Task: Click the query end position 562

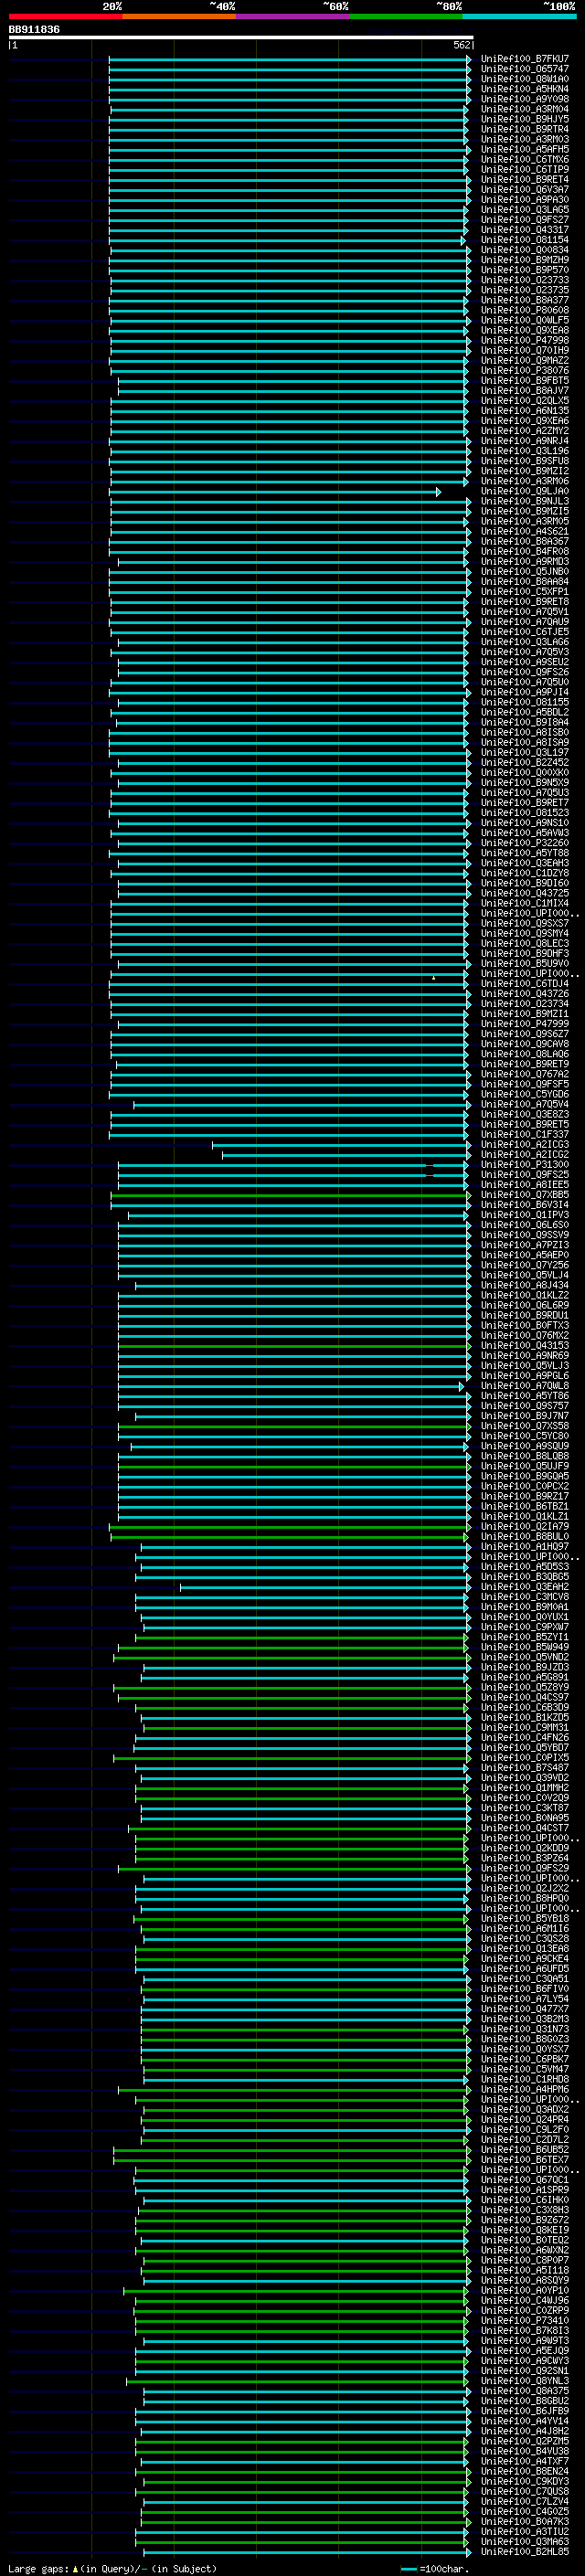Action: [x=461, y=45]
